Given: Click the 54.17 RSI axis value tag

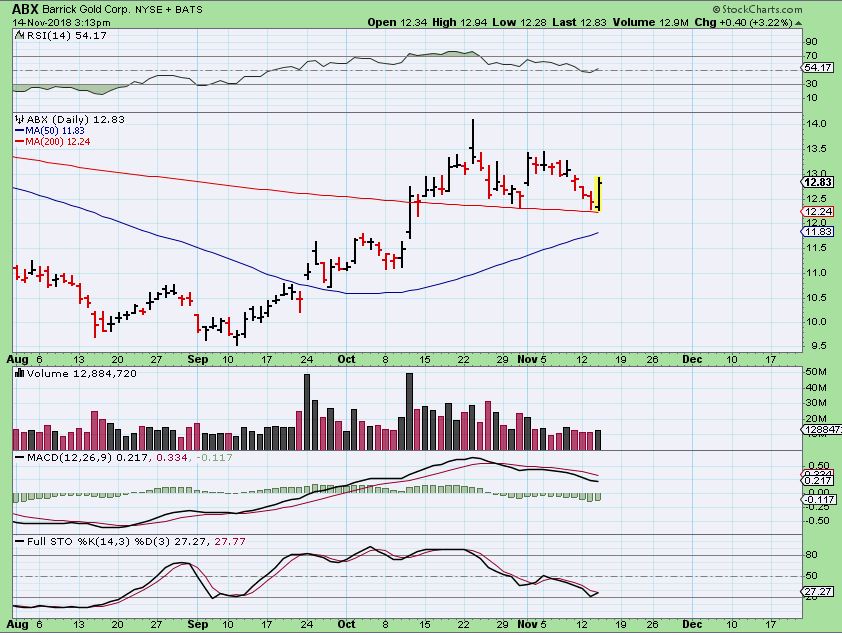Looking at the screenshot, I should 817,68.
